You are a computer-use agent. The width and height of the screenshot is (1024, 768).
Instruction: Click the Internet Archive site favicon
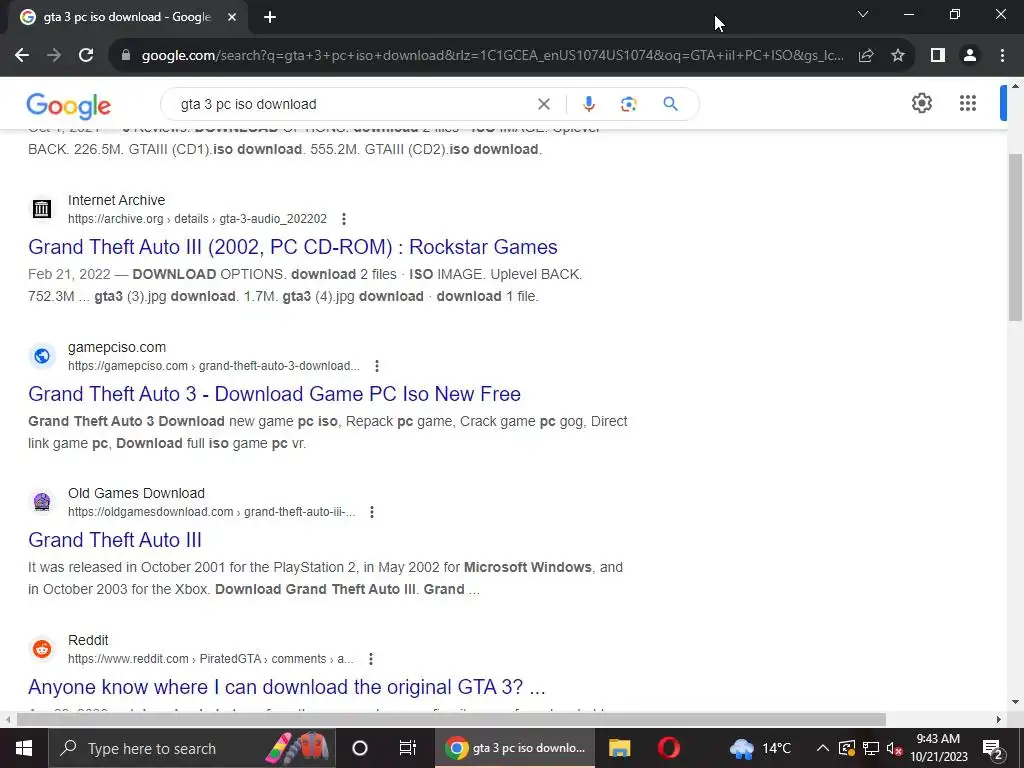pyautogui.click(x=42, y=209)
